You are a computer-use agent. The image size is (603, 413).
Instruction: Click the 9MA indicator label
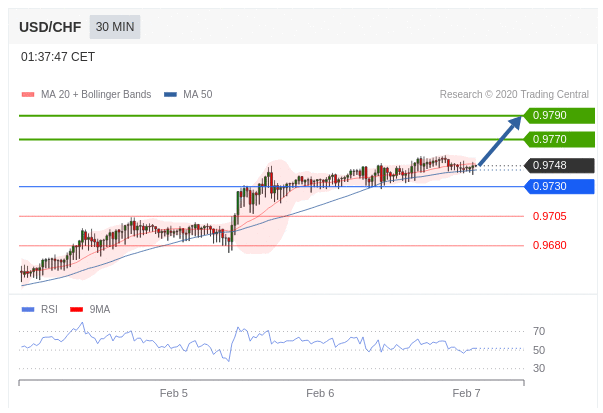tap(100, 310)
